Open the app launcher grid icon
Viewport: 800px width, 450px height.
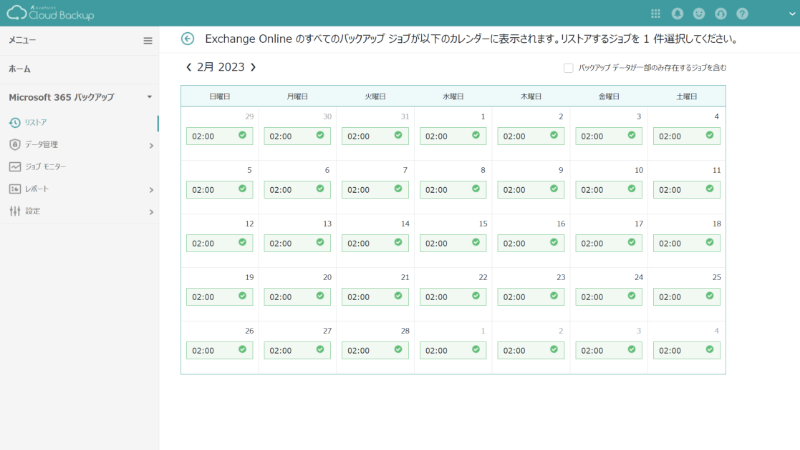[656, 14]
